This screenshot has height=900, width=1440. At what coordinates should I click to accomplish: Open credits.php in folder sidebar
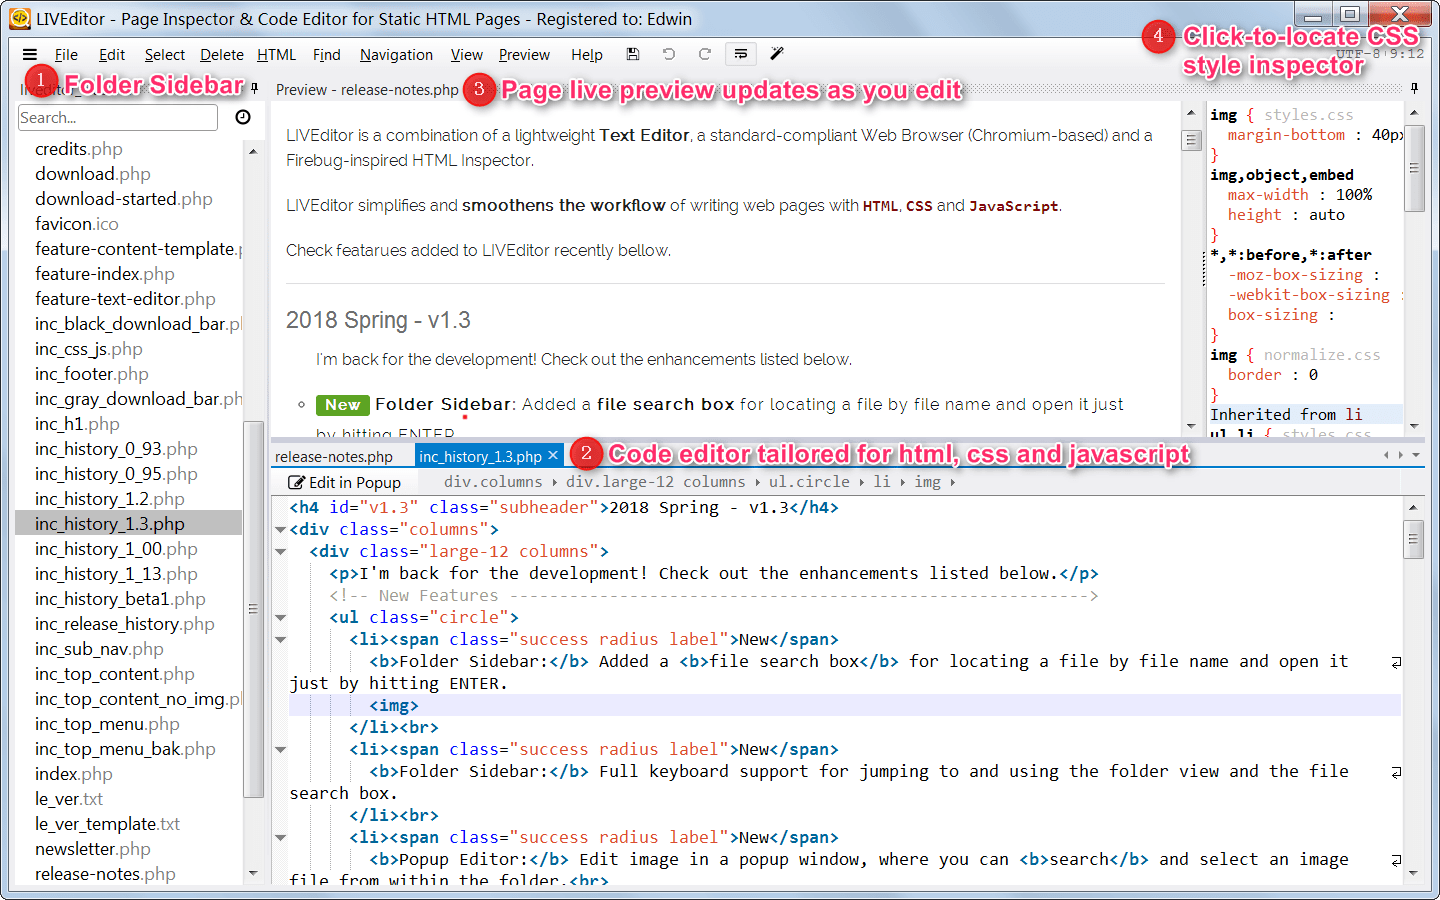click(79, 149)
